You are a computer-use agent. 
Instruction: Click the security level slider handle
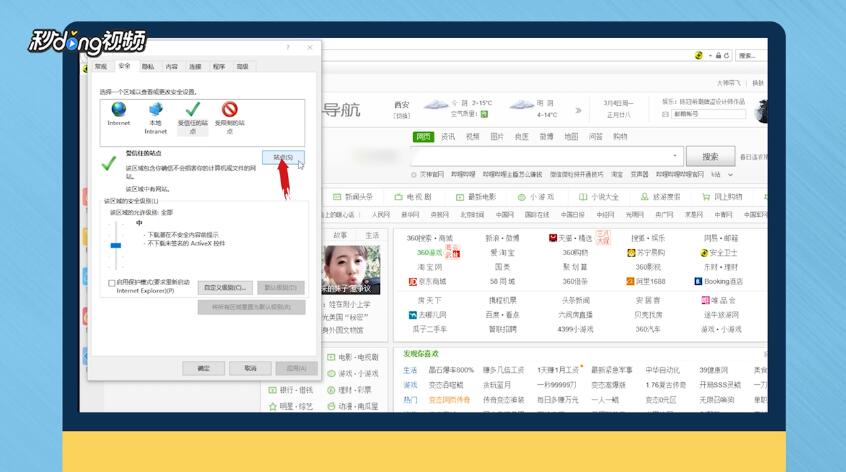[115, 245]
